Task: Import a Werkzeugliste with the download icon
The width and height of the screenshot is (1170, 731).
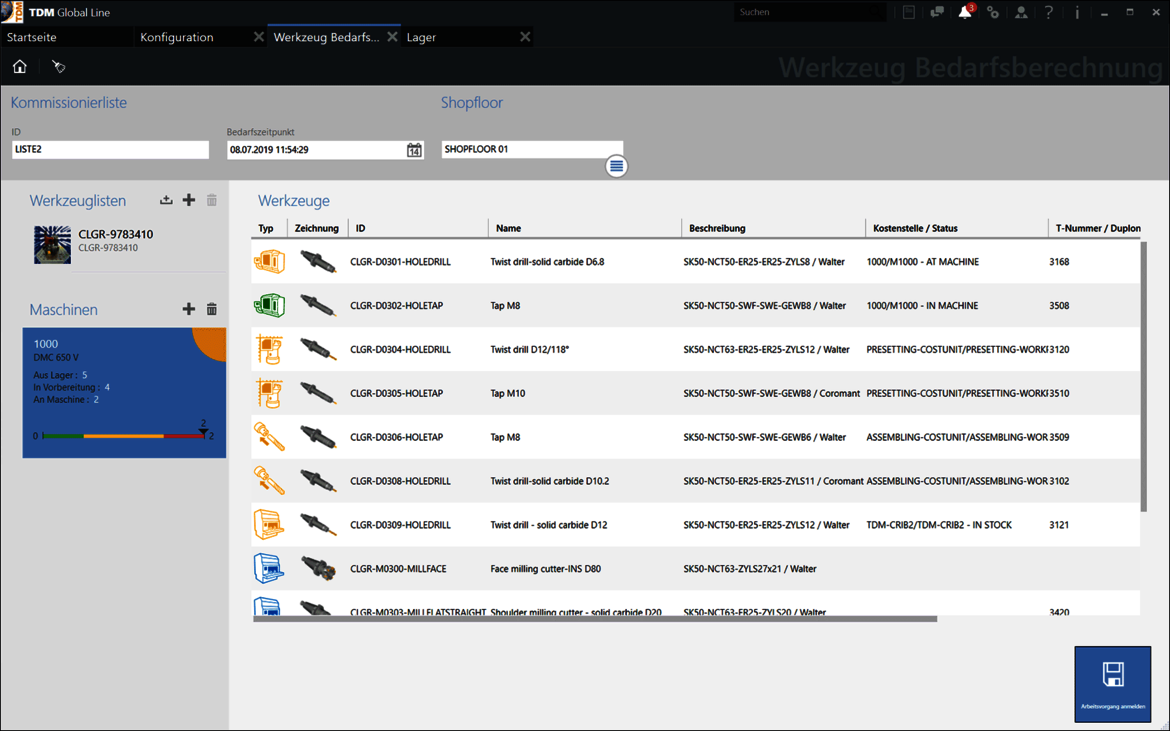Action: click(166, 200)
